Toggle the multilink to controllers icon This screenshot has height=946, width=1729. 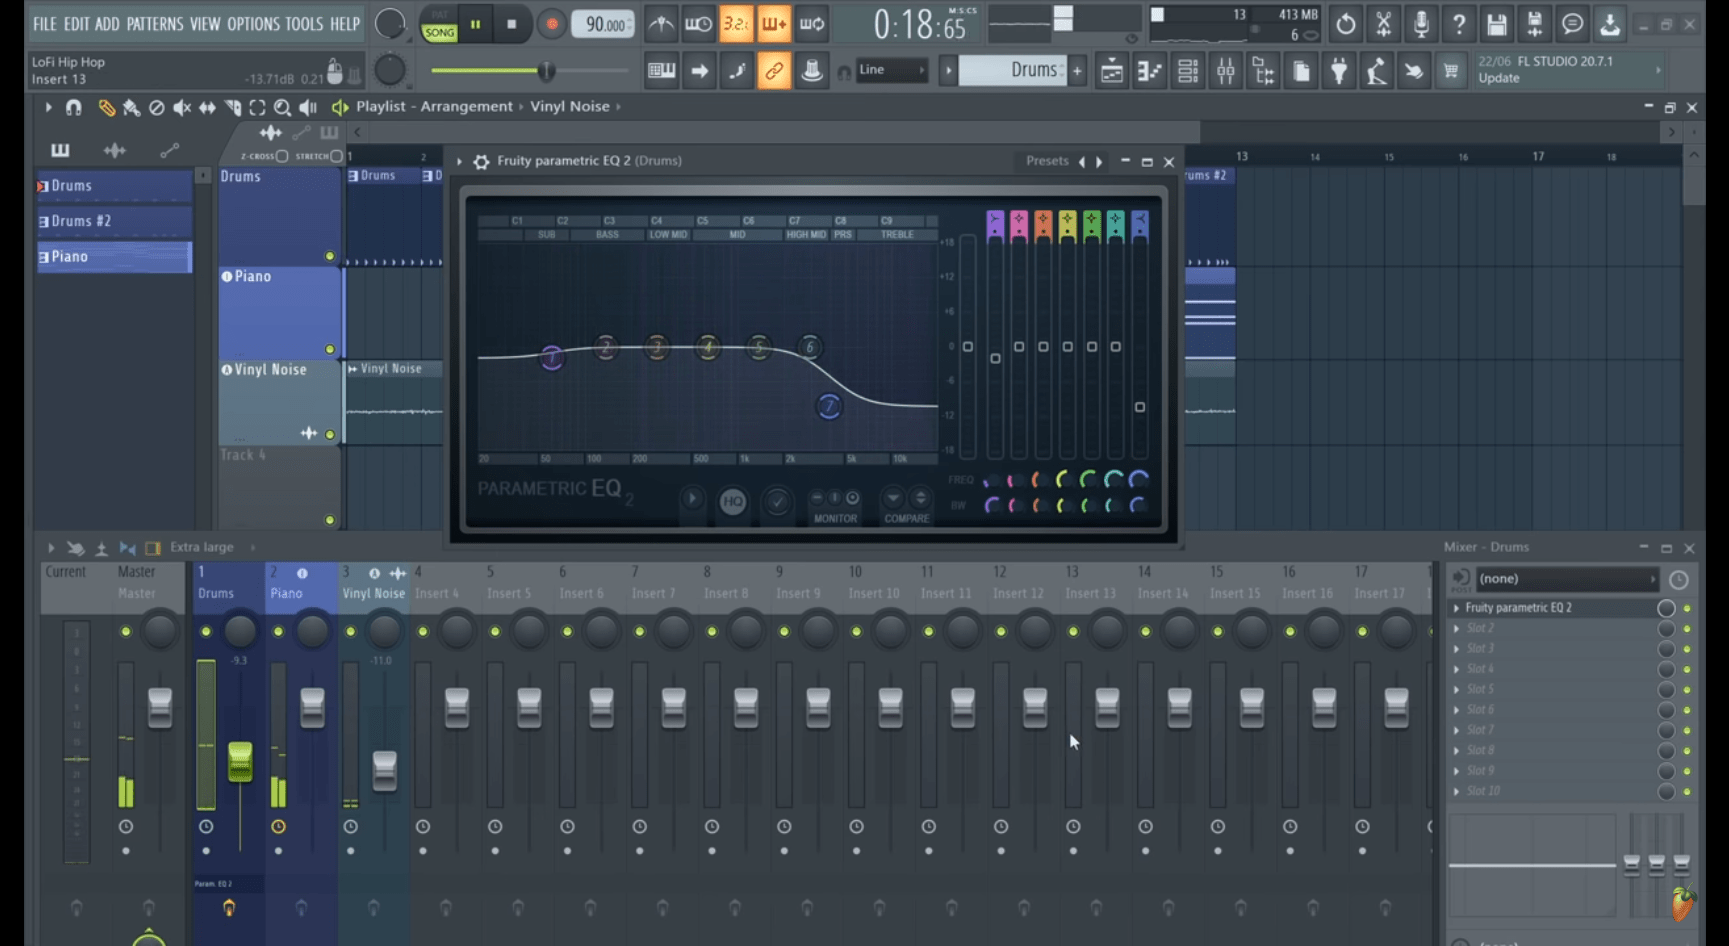[812, 70]
